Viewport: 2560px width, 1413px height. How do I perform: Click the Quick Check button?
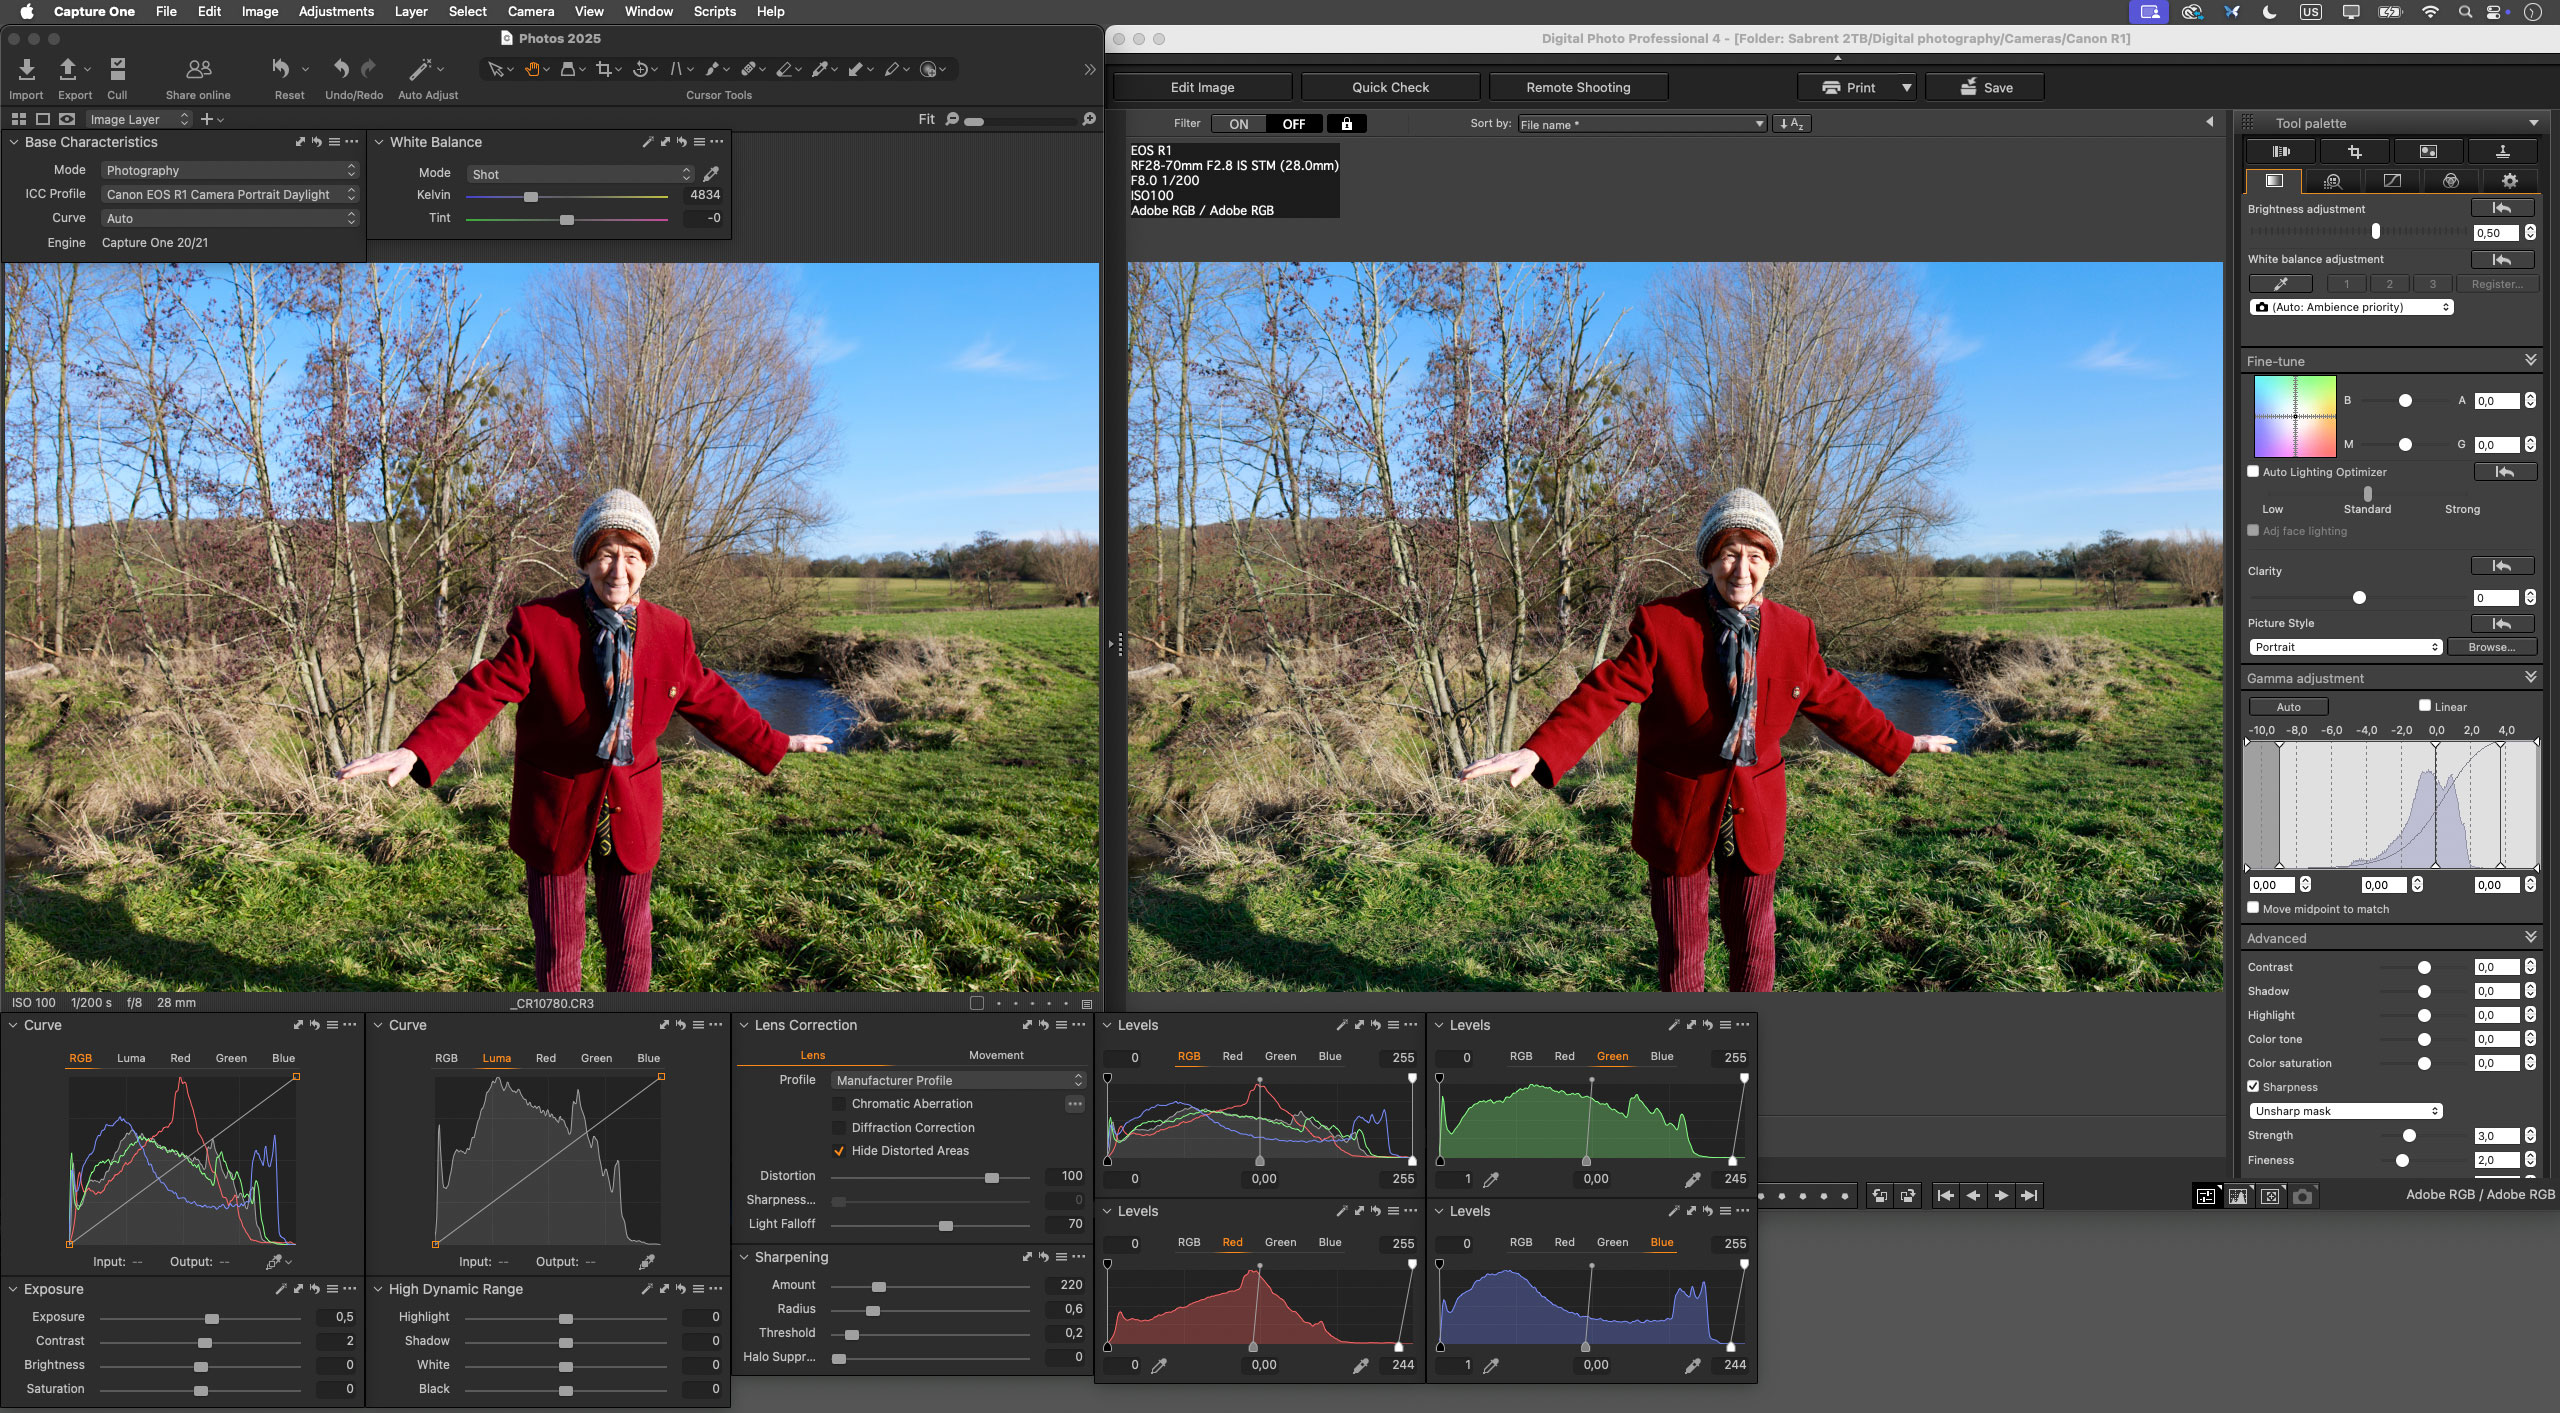coord(1390,87)
